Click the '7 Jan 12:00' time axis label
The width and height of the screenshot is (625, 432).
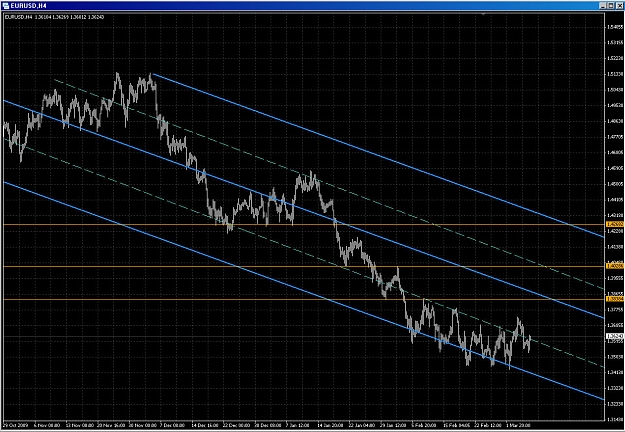click(298, 425)
